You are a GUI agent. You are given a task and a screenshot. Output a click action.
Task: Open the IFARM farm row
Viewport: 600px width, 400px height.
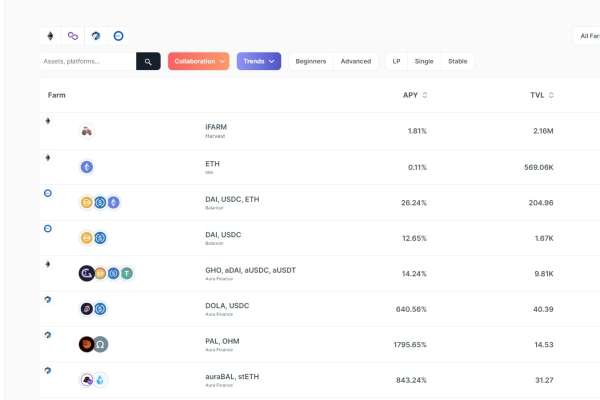(320, 131)
